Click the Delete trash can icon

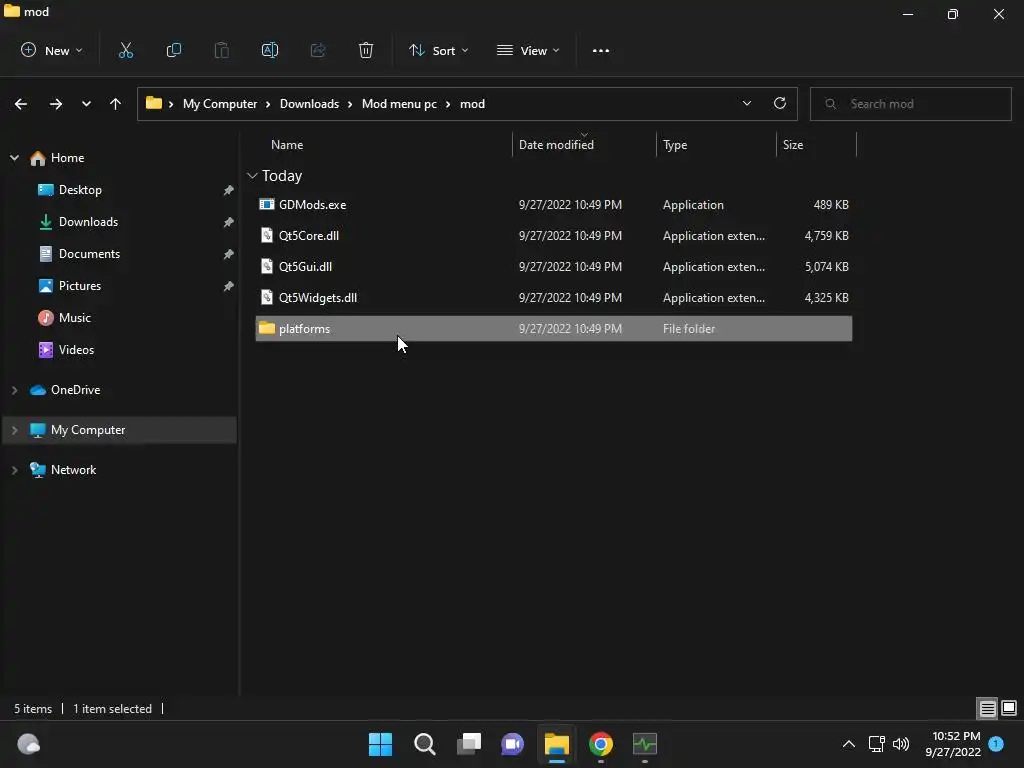click(x=366, y=50)
